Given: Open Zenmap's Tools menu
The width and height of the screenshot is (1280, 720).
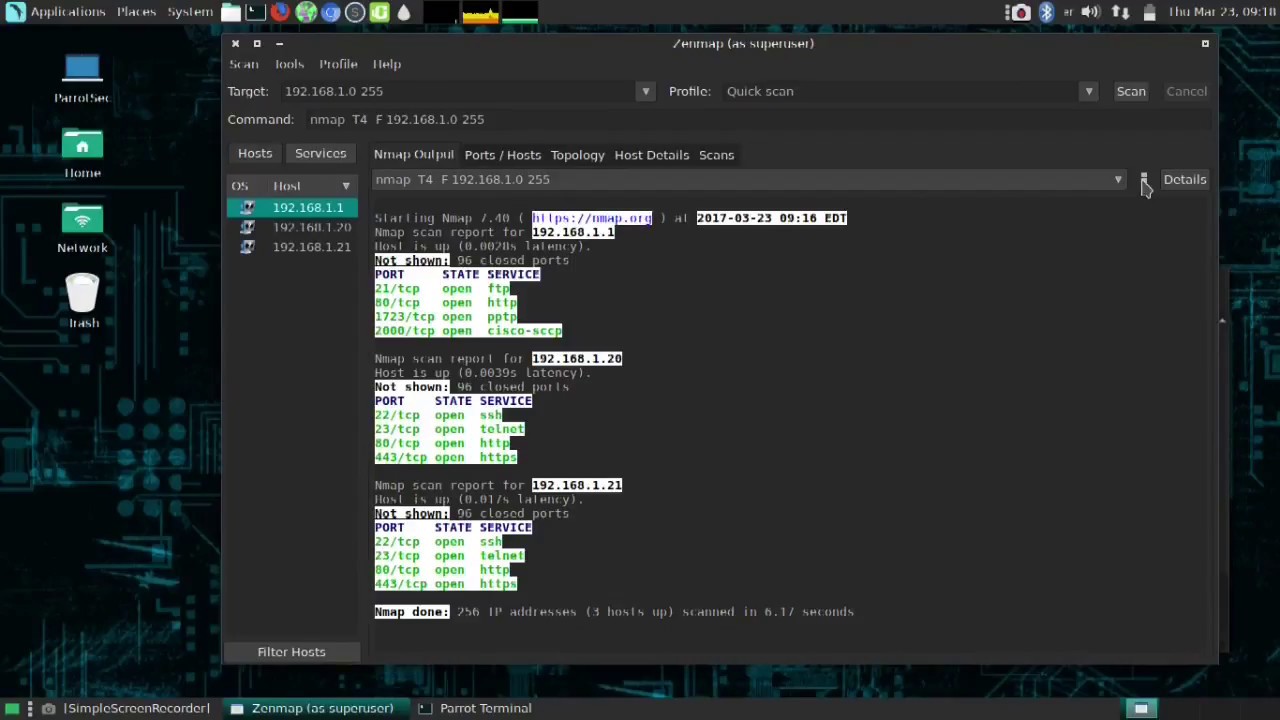Looking at the screenshot, I should tap(289, 64).
